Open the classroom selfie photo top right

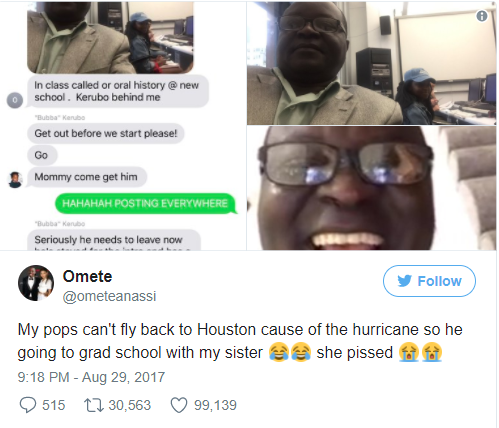tap(371, 63)
